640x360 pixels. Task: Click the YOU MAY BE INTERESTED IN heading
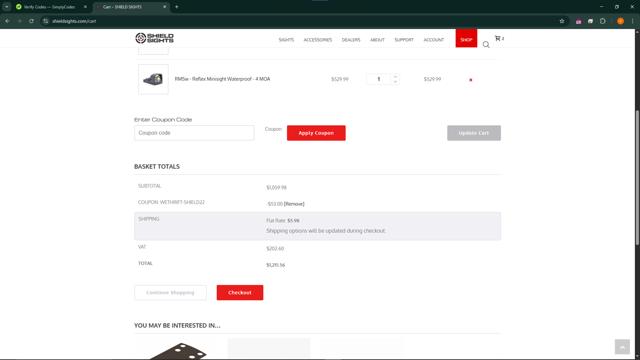(177, 325)
